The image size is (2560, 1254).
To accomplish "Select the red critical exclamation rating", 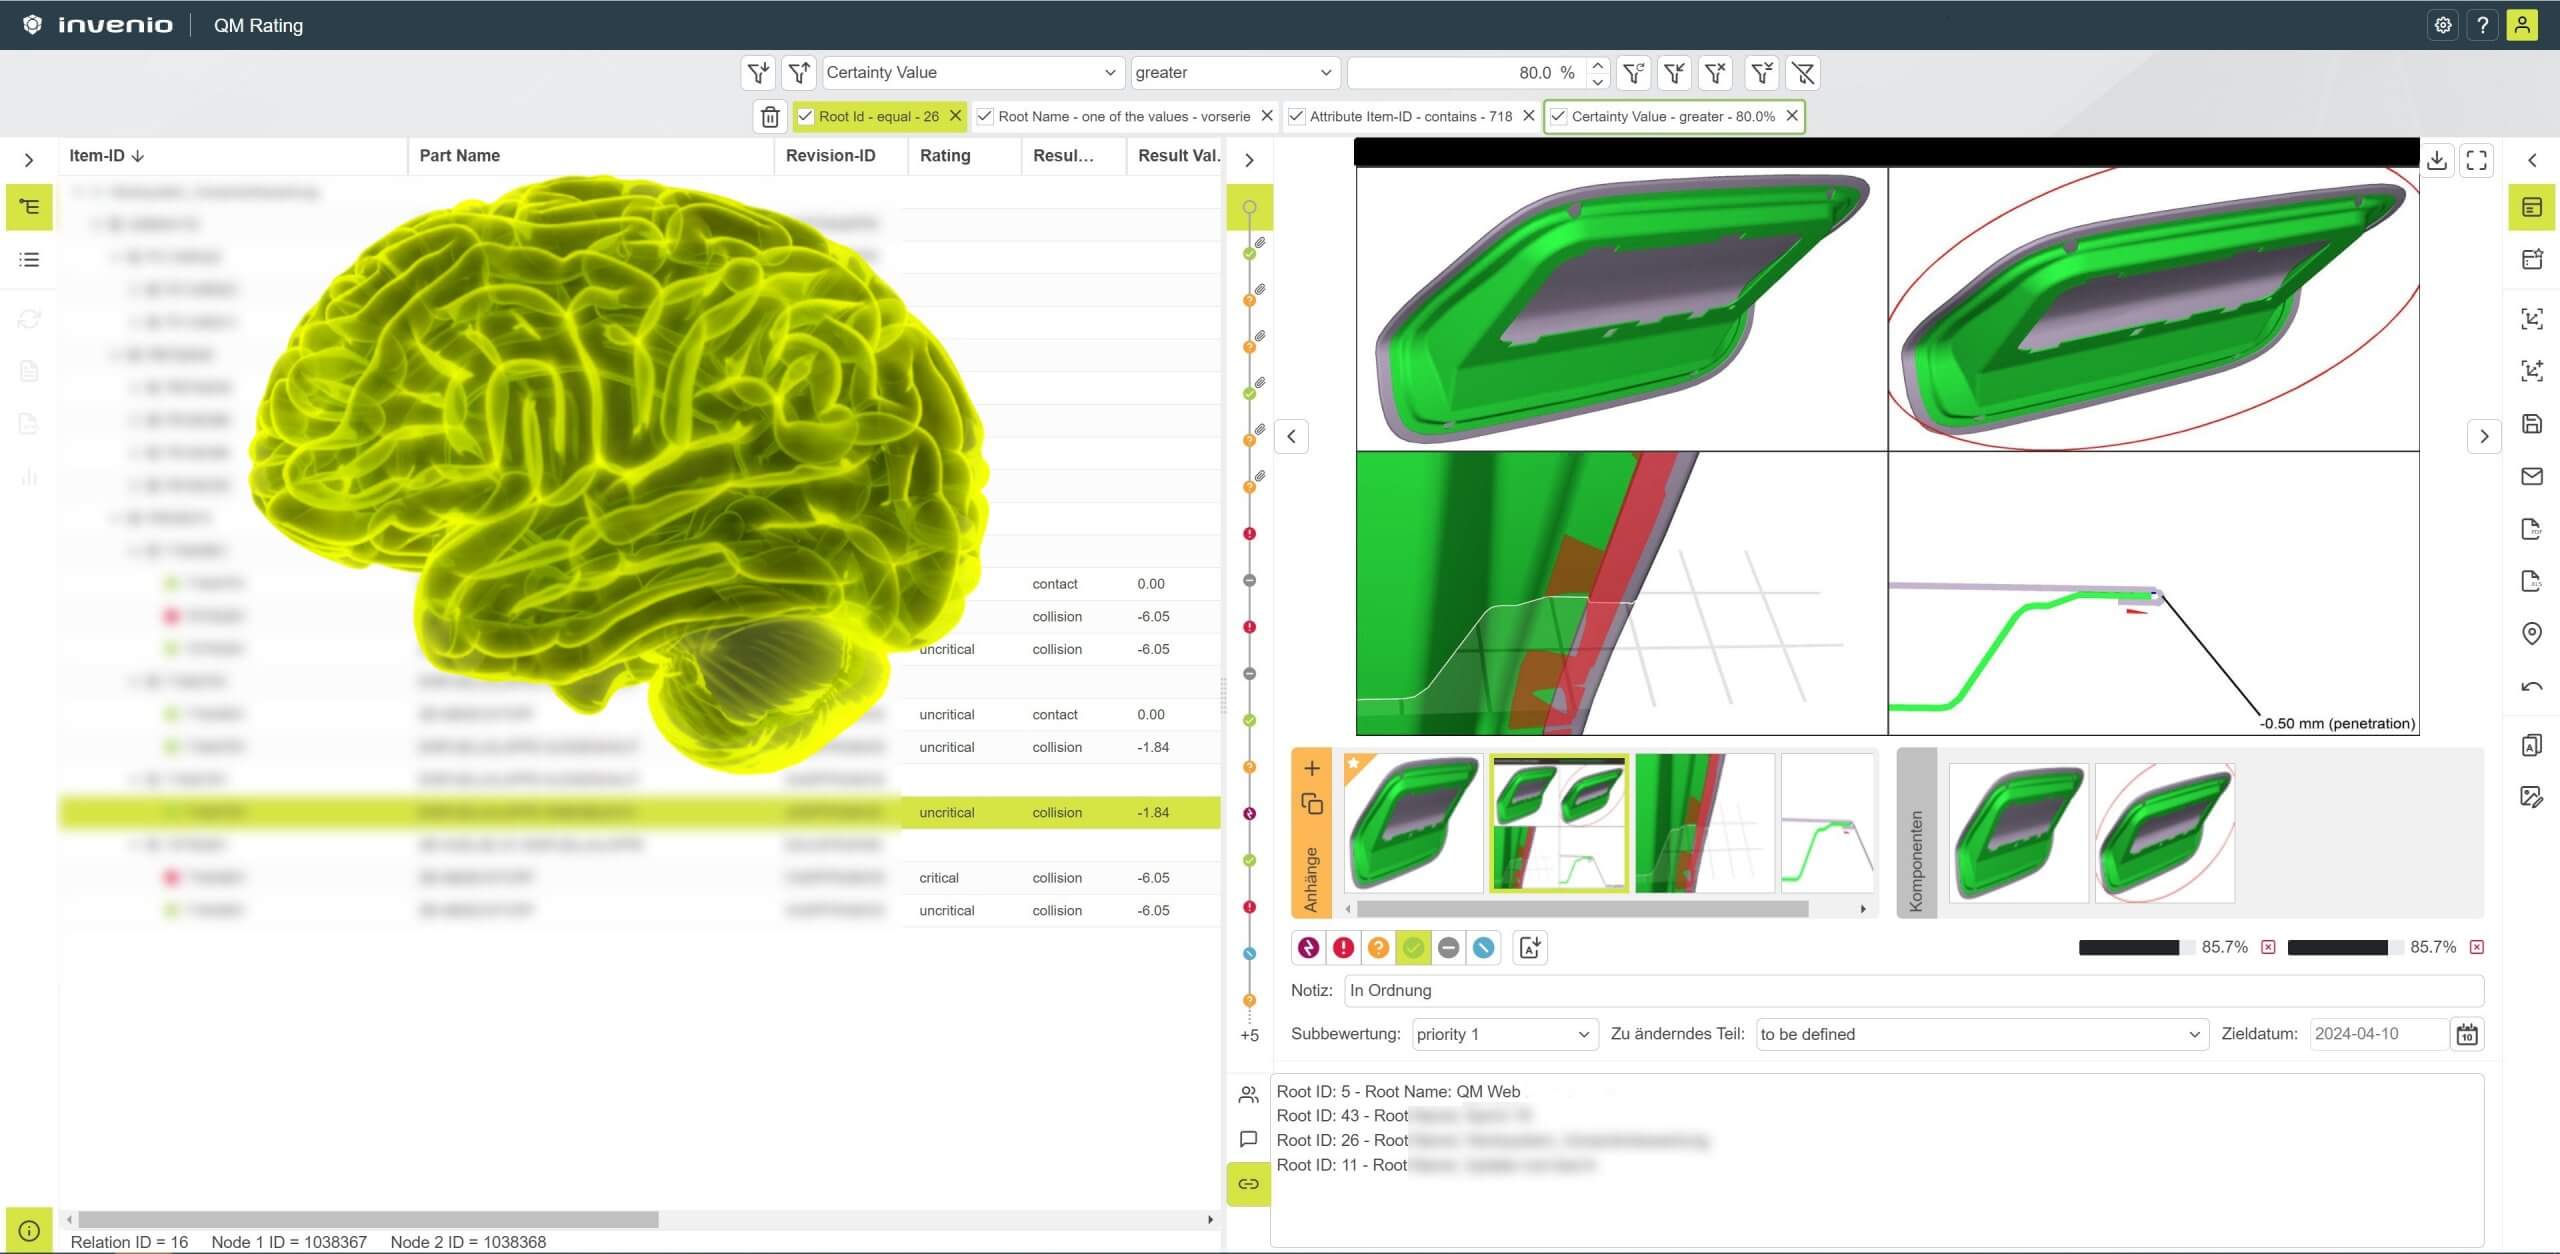I will pyautogui.click(x=1344, y=947).
